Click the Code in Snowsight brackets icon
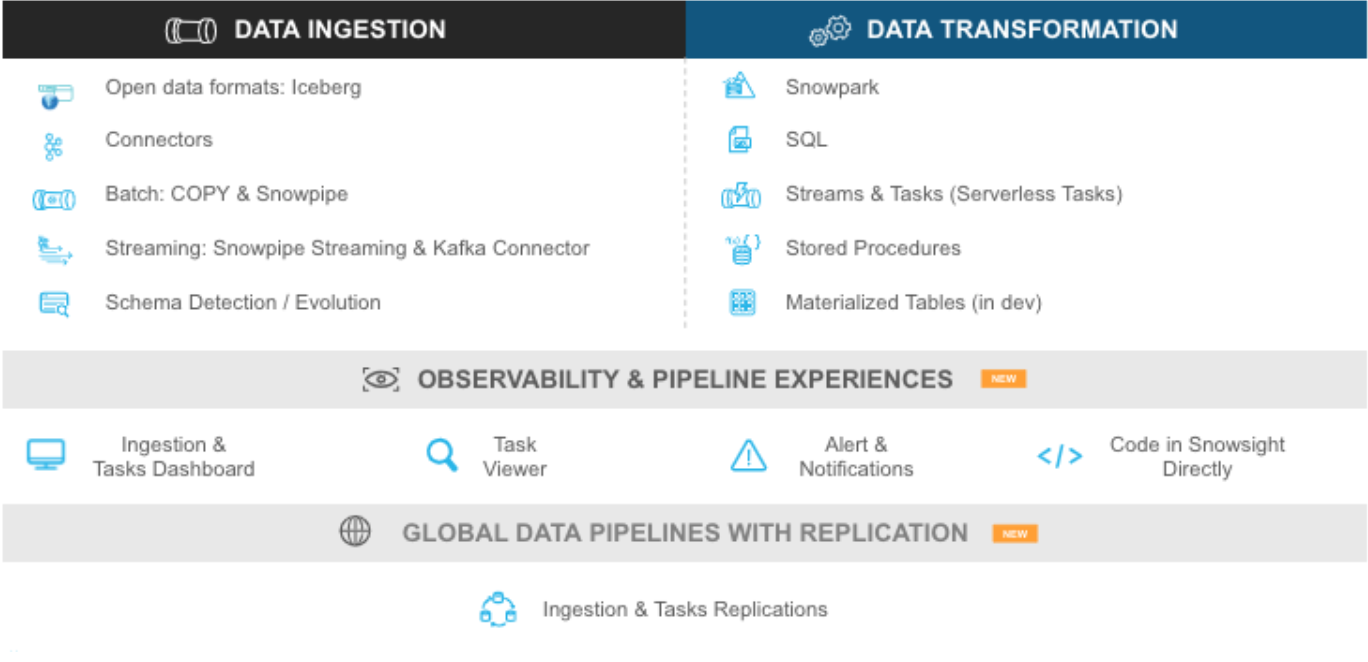The width and height of the screenshot is (1368, 662). pyautogui.click(x=1059, y=457)
